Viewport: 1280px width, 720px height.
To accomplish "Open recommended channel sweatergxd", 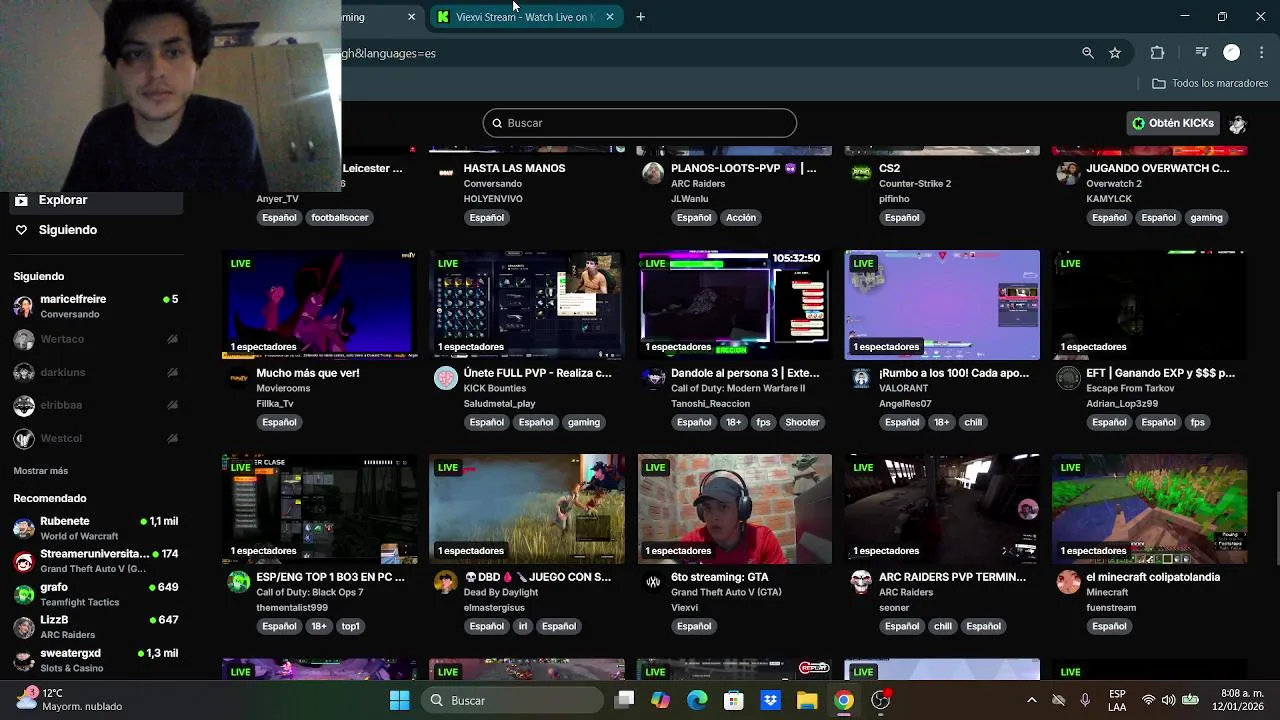I will pyautogui.click(x=95, y=660).
